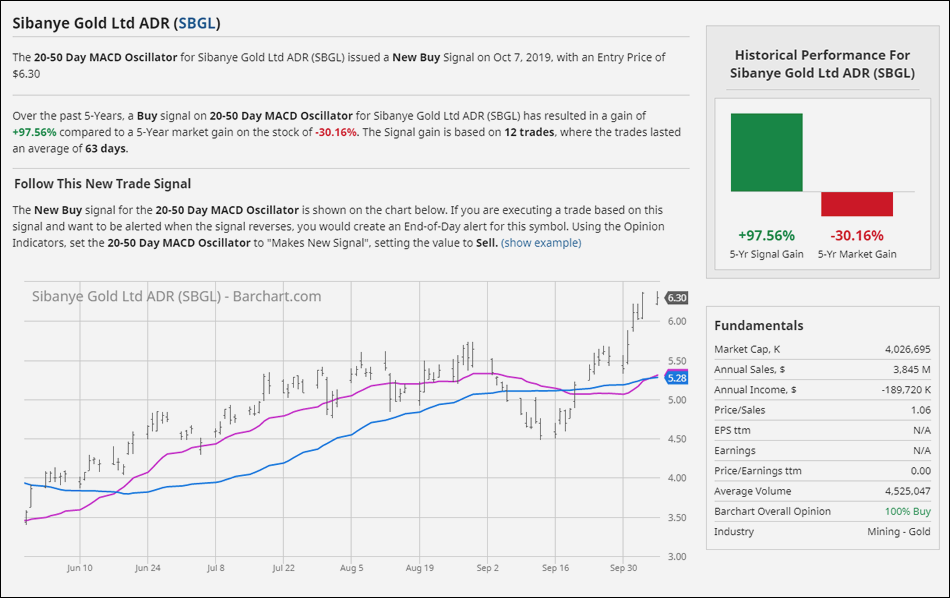The height and width of the screenshot is (598, 950).
Task: Select Price/Earnings ttm value 0.00
Action: [x=921, y=471]
